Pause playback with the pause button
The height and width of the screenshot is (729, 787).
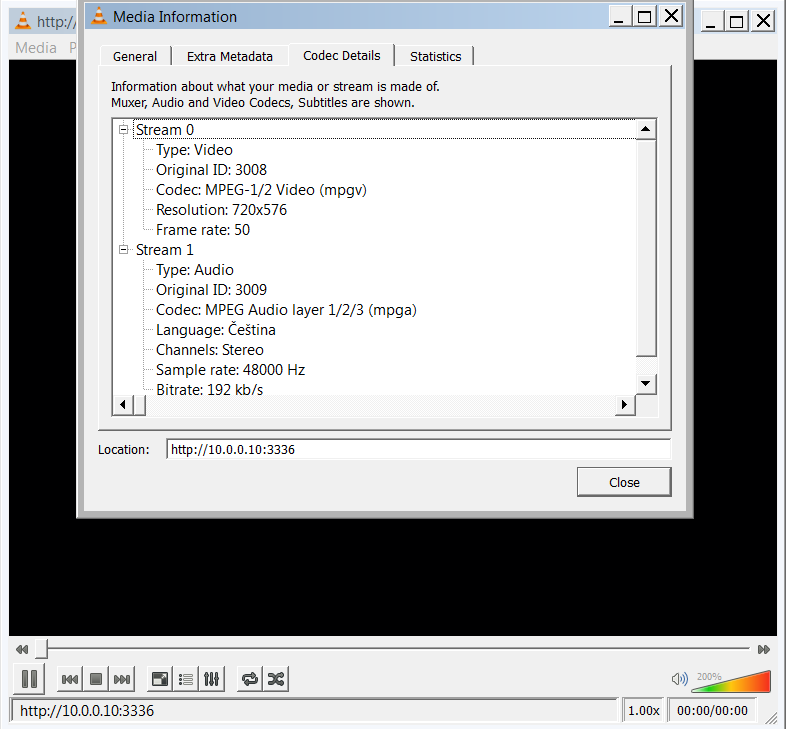29,679
